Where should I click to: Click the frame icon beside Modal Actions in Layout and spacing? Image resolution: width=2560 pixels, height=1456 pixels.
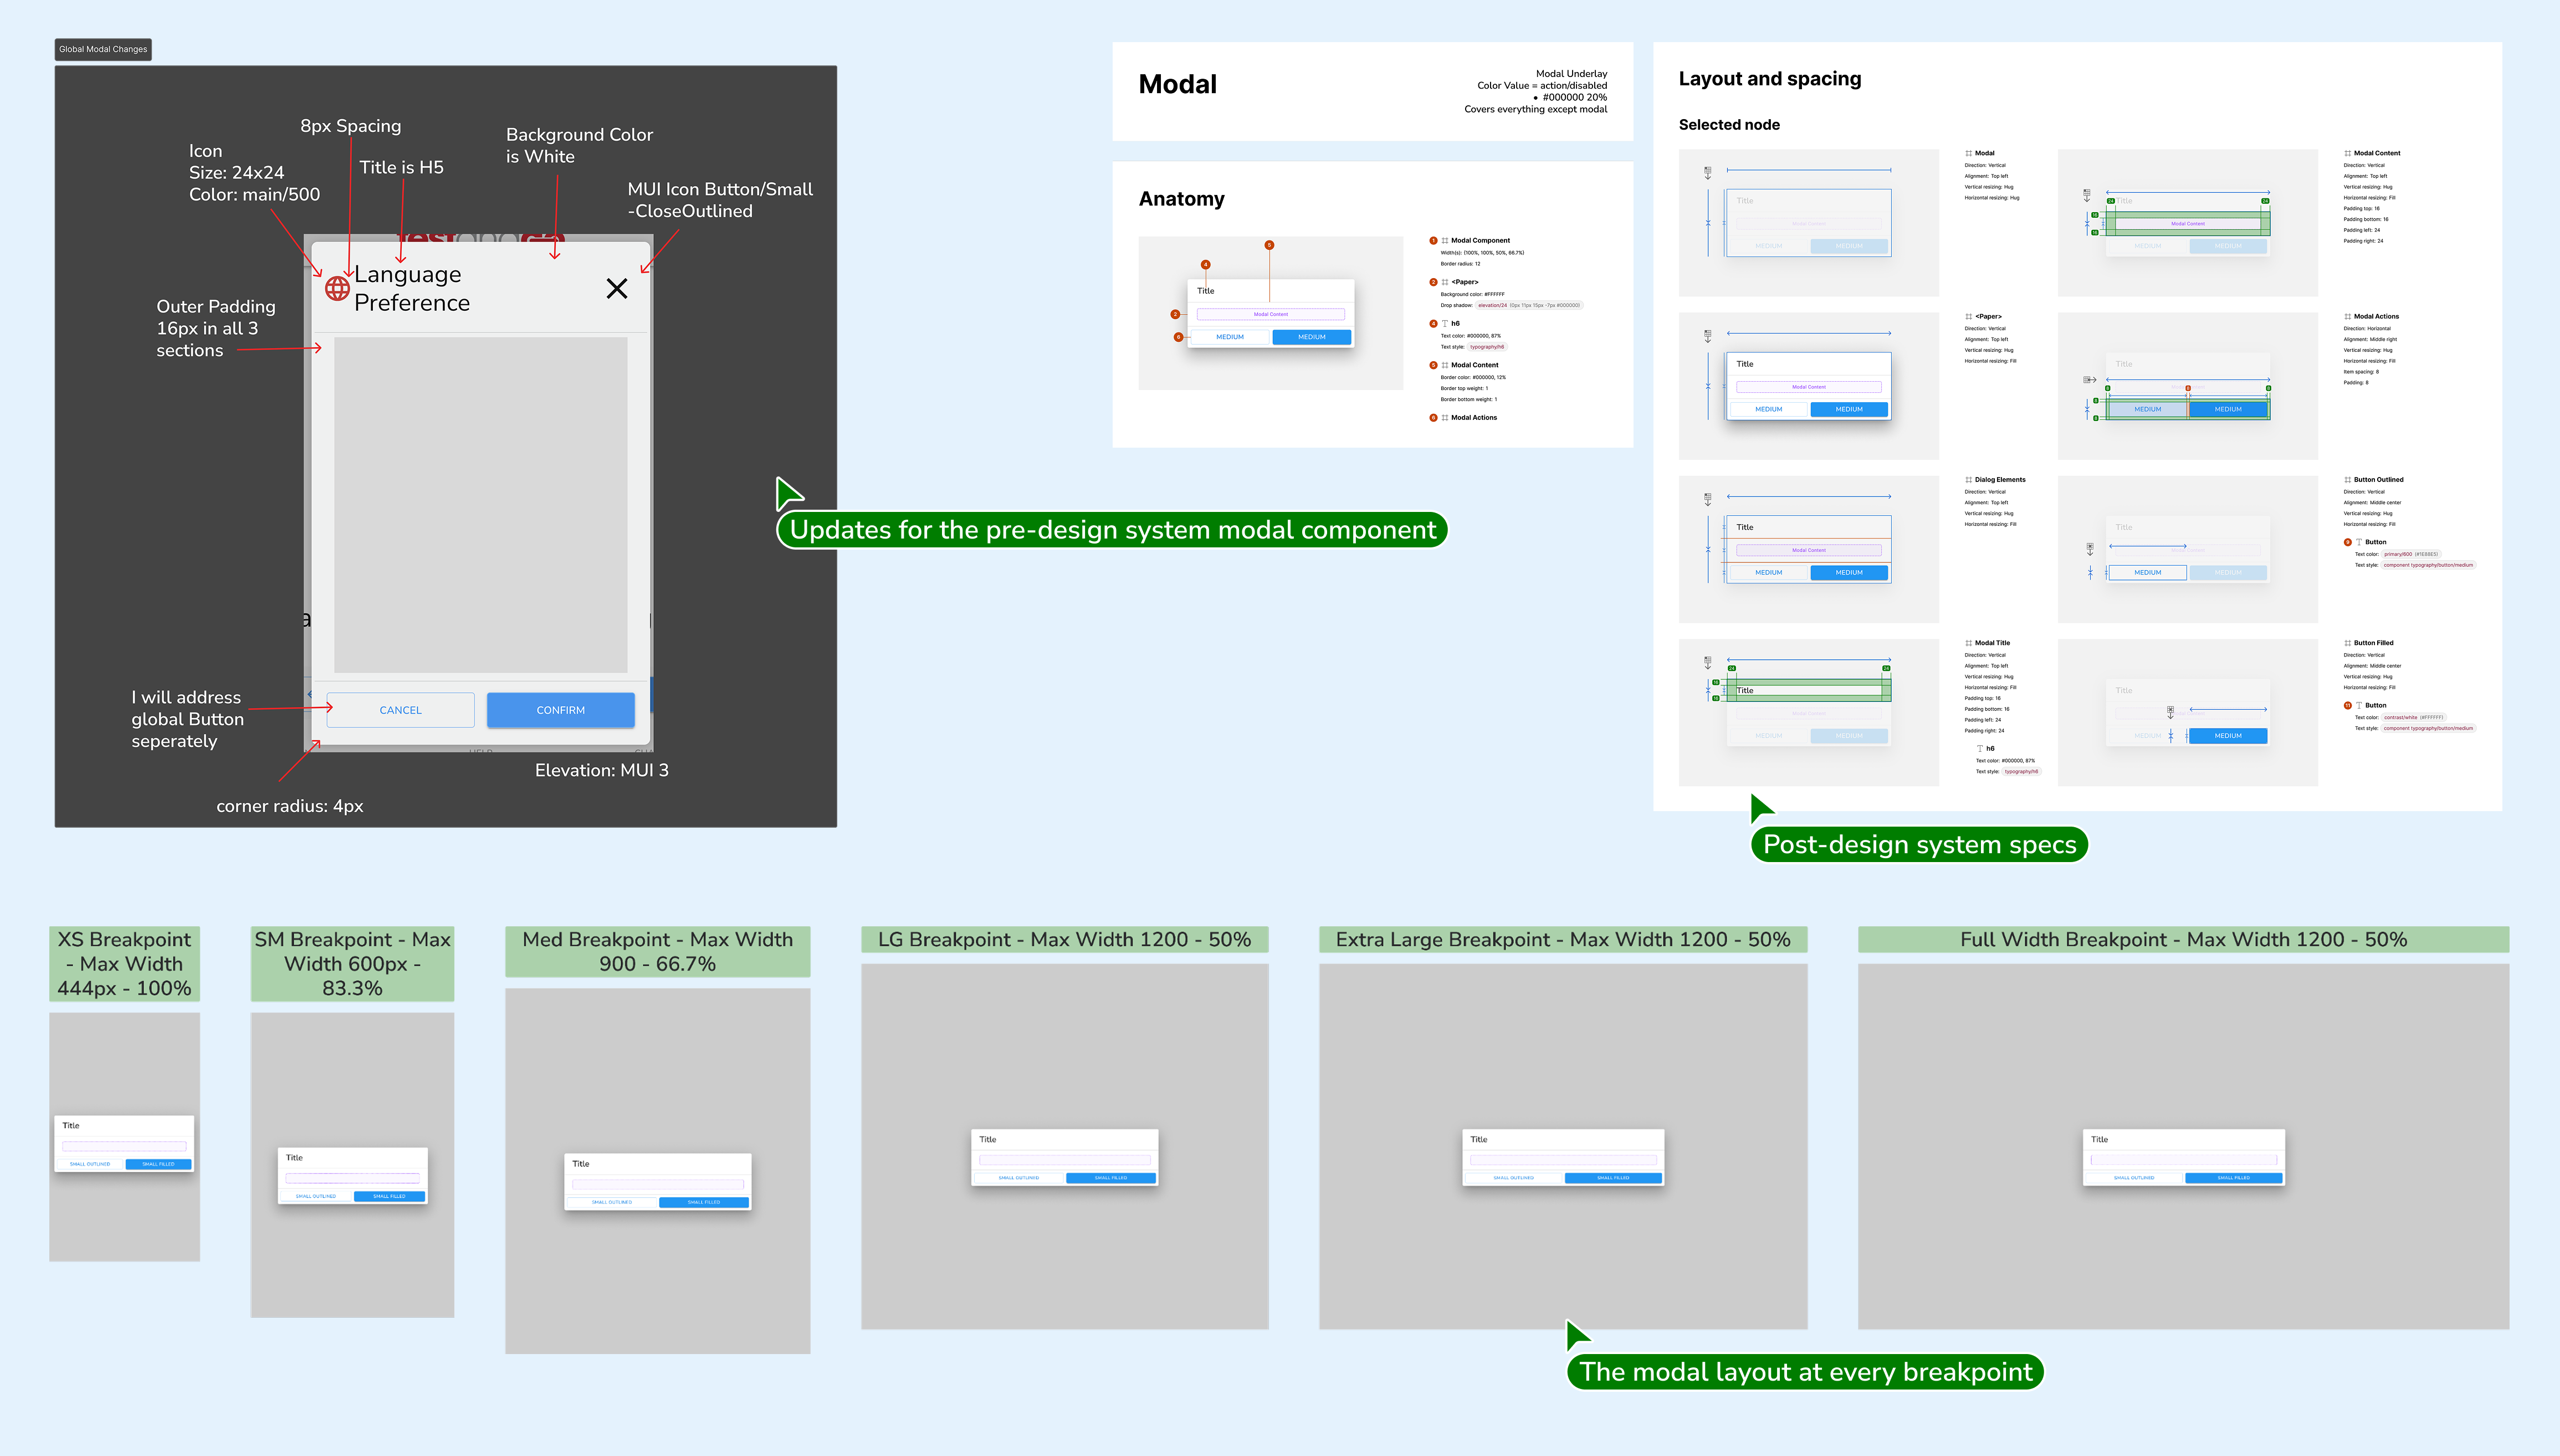(2347, 316)
